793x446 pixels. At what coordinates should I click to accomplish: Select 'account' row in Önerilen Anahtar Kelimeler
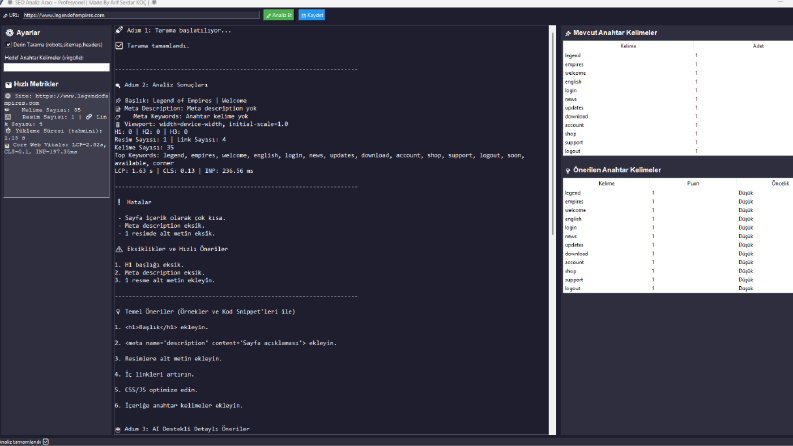coord(678,262)
